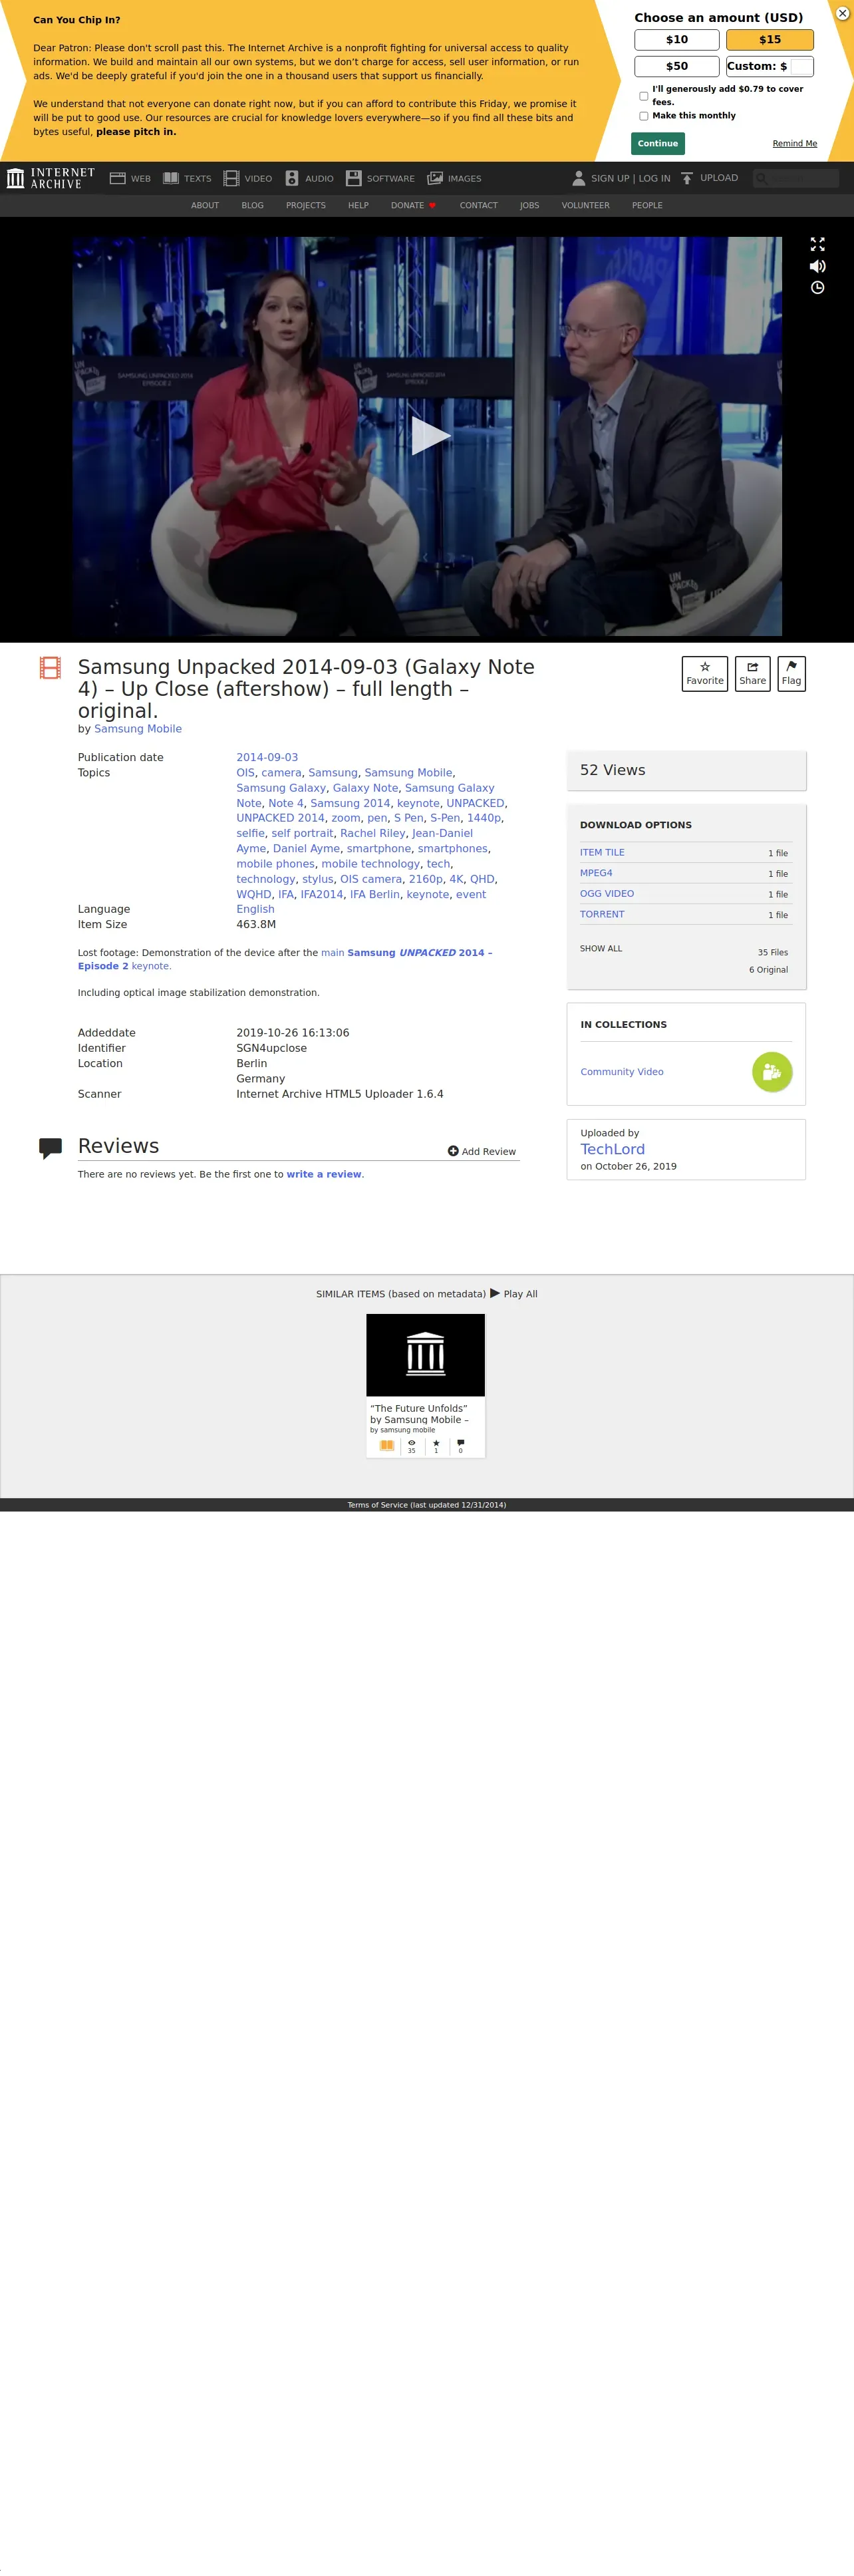854x2576 pixels.
Task: Click the Sign Up | Log In link
Action: pos(630,179)
